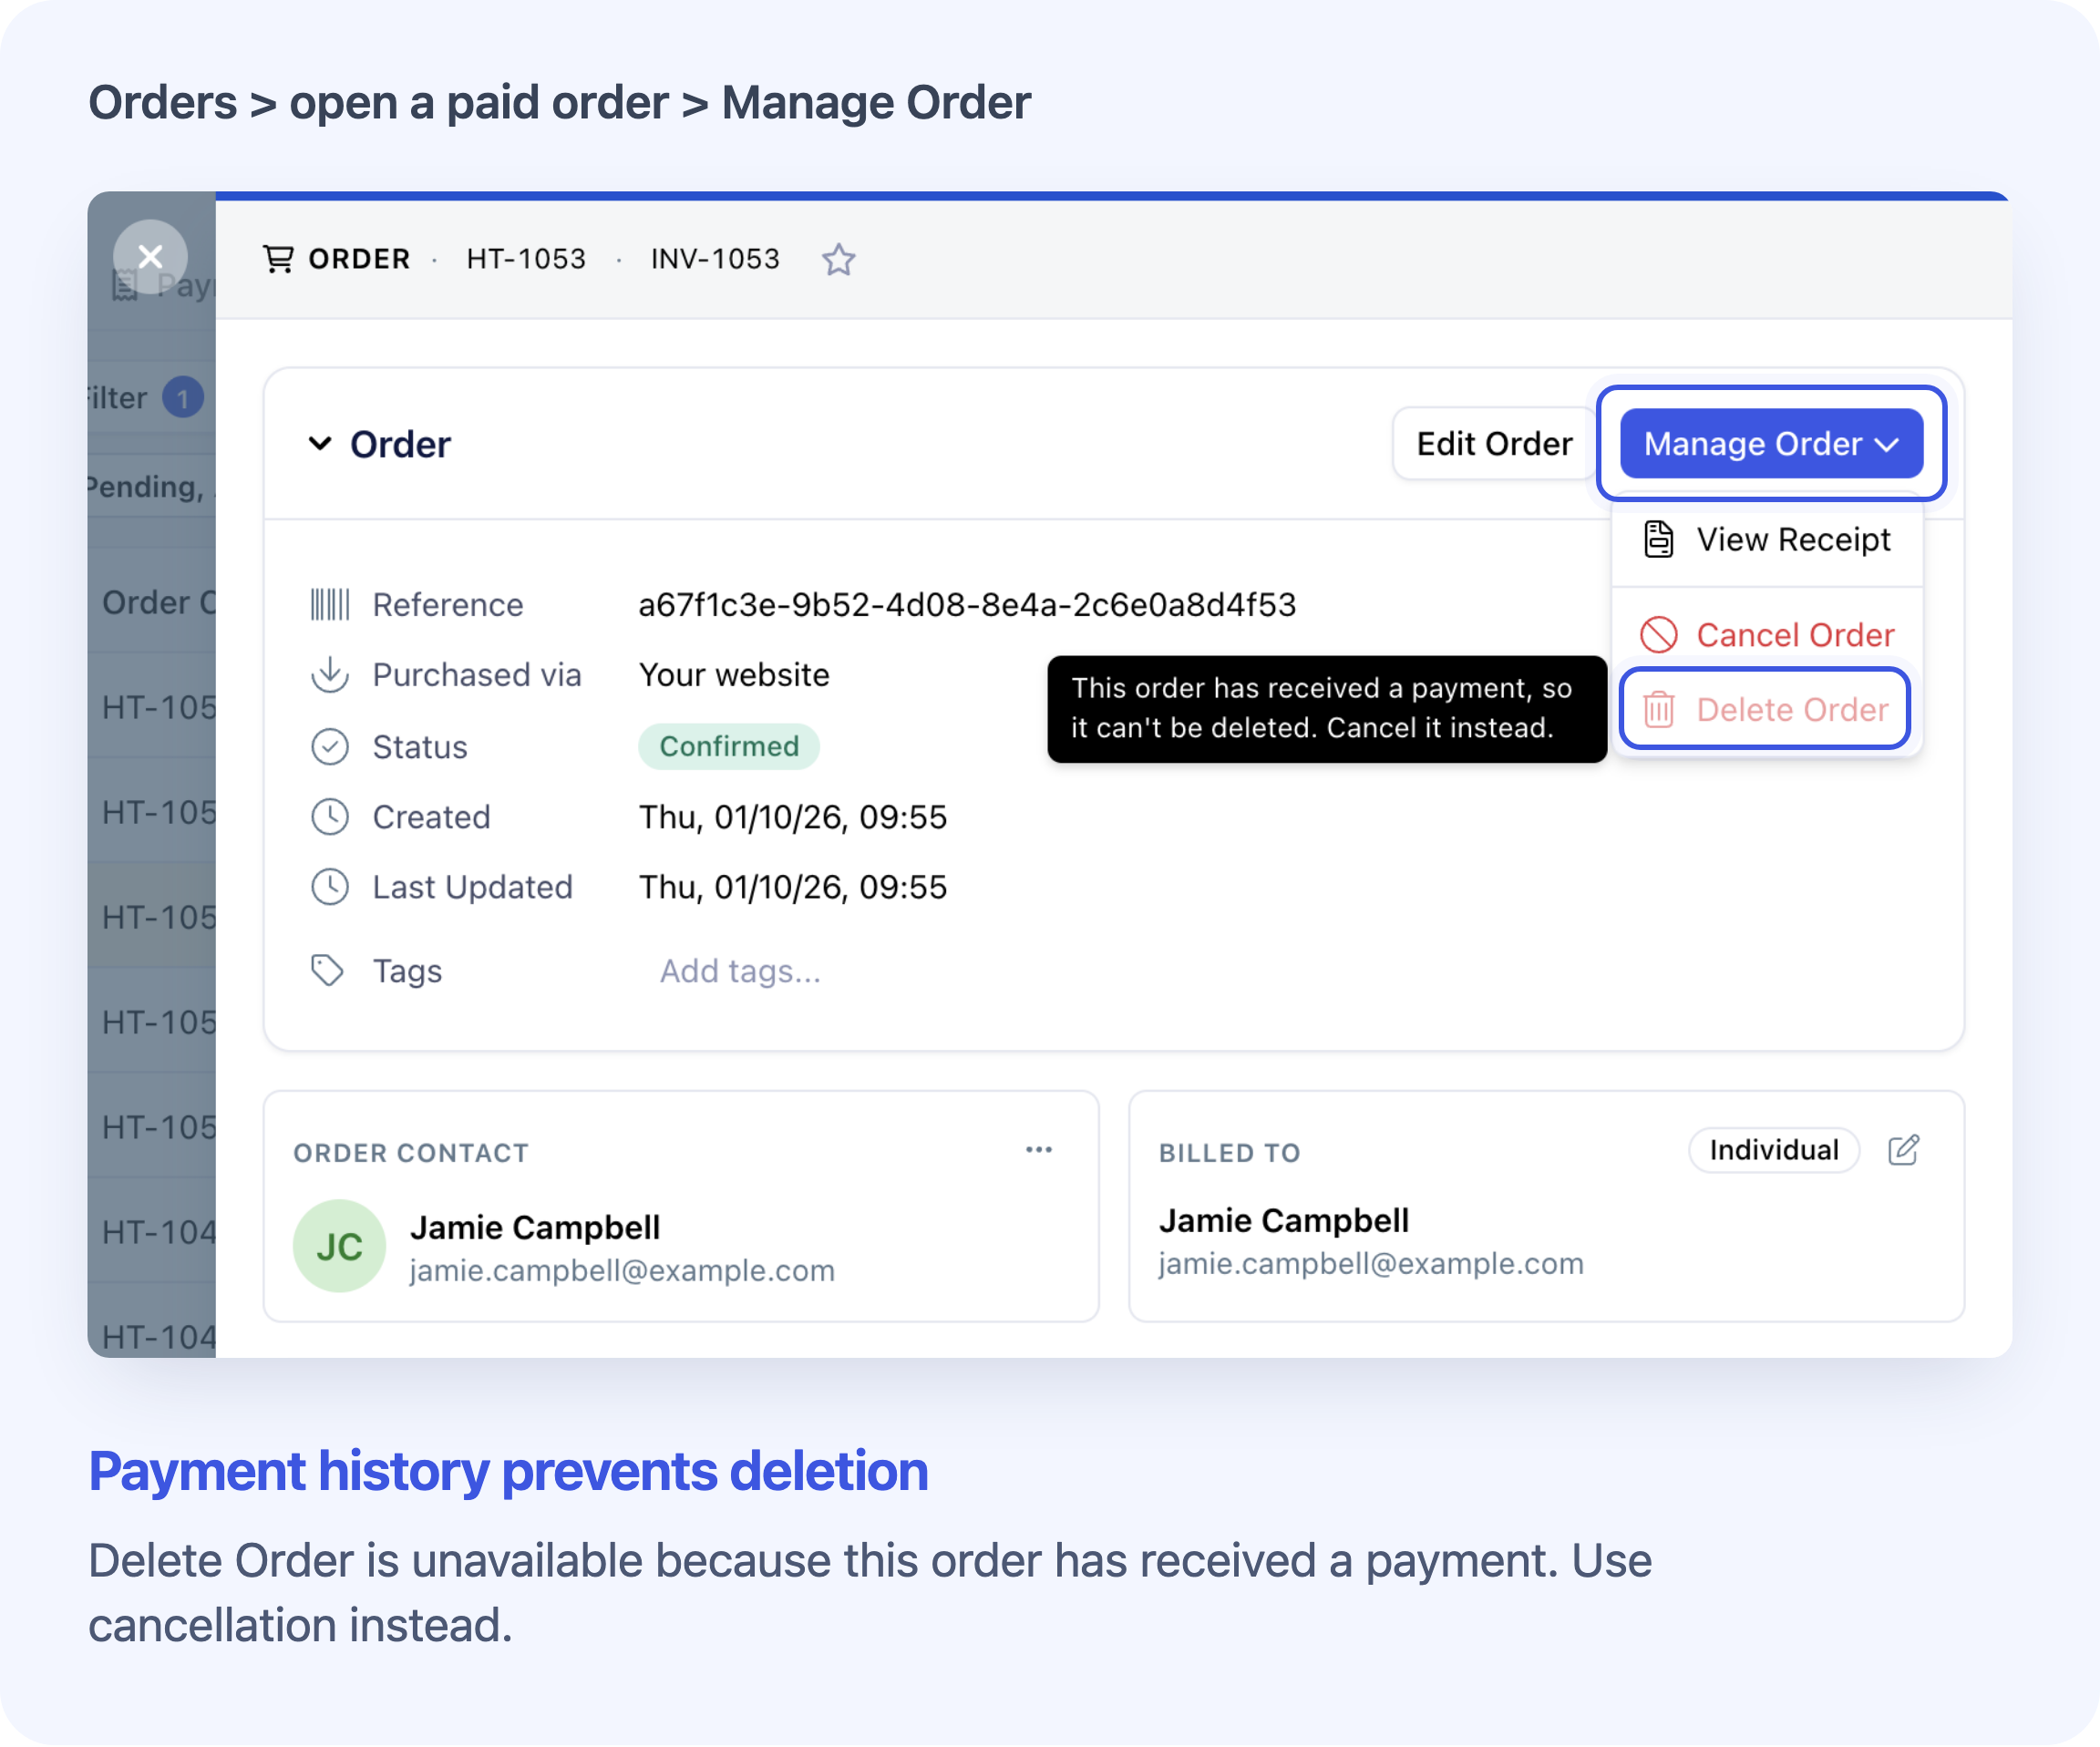Open the Manage Order dropdown
This screenshot has width=2100, height=1747.
coord(1771,443)
